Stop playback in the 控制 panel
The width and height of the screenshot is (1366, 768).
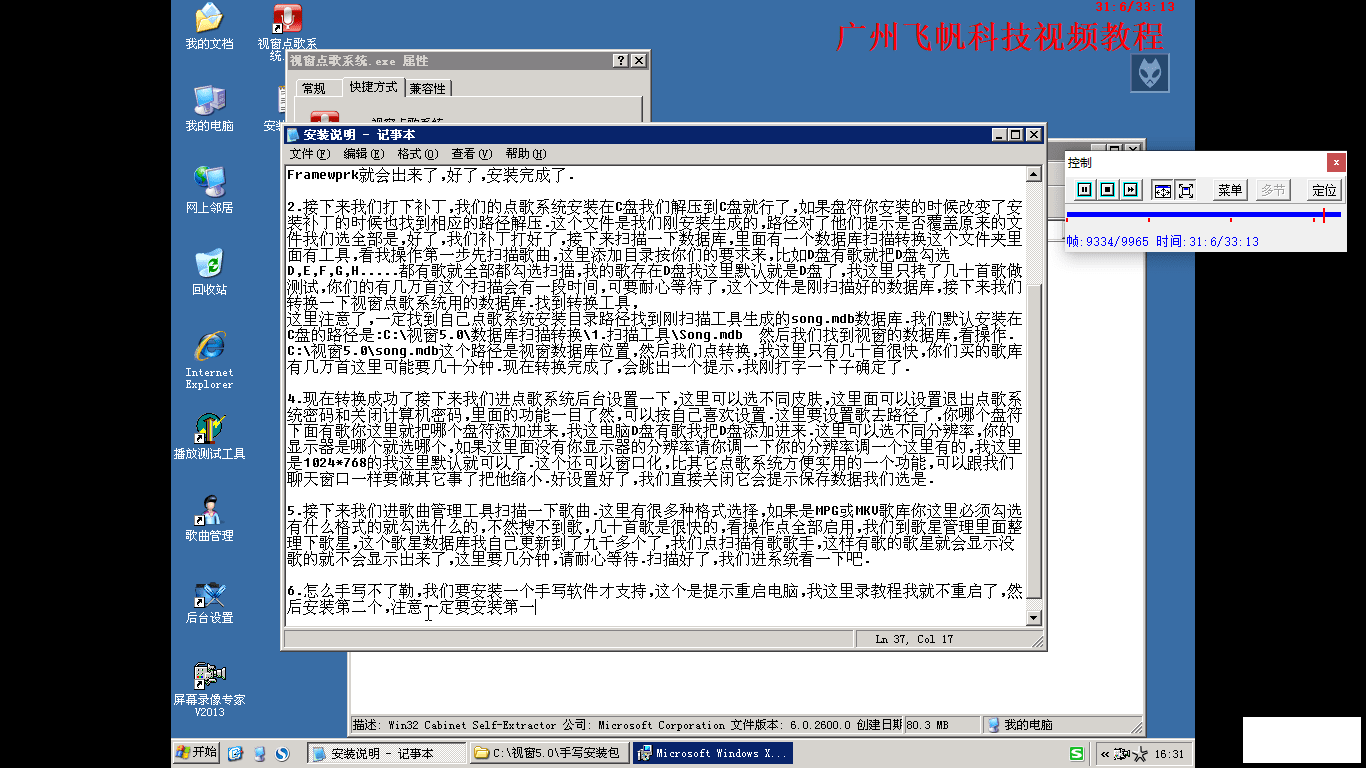pyautogui.click(x=1108, y=190)
